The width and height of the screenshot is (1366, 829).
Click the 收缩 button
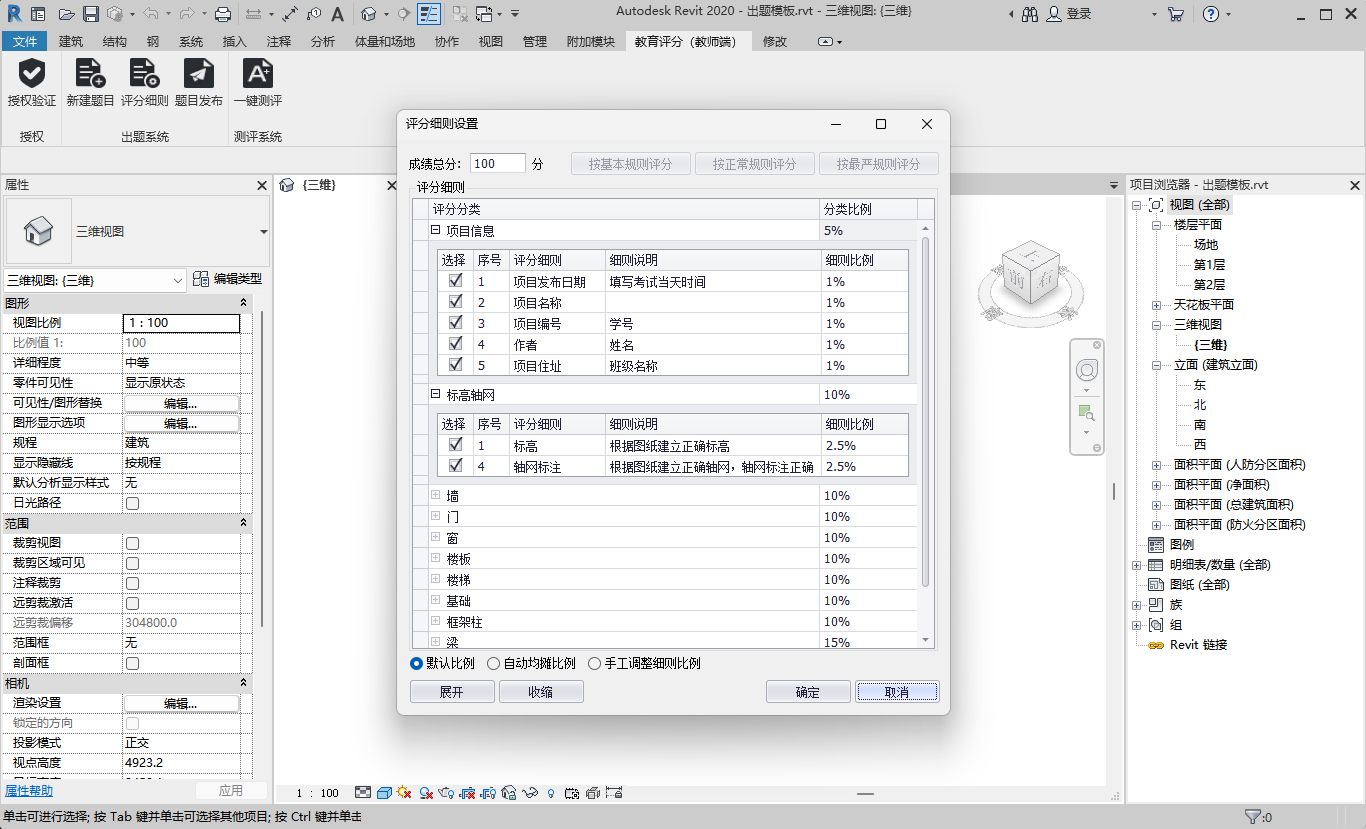pyautogui.click(x=541, y=692)
